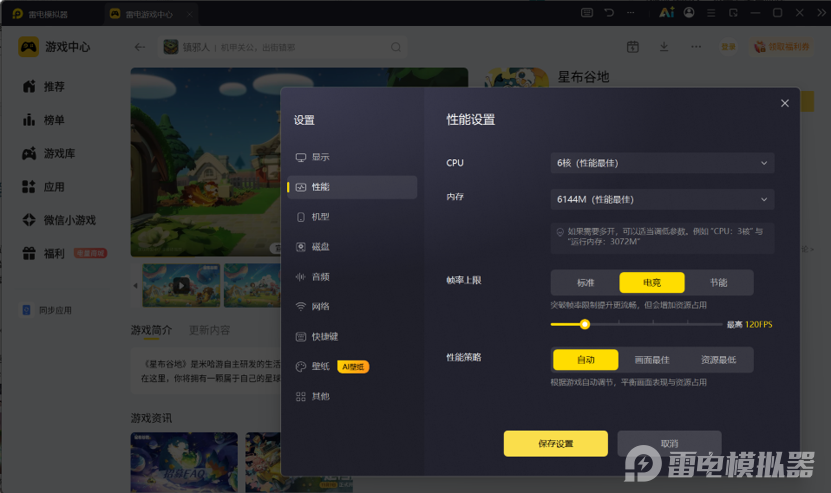Image resolution: width=831 pixels, height=493 pixels.
Task: Open the user account icon in title bar
Action: (x=689, y=13)
